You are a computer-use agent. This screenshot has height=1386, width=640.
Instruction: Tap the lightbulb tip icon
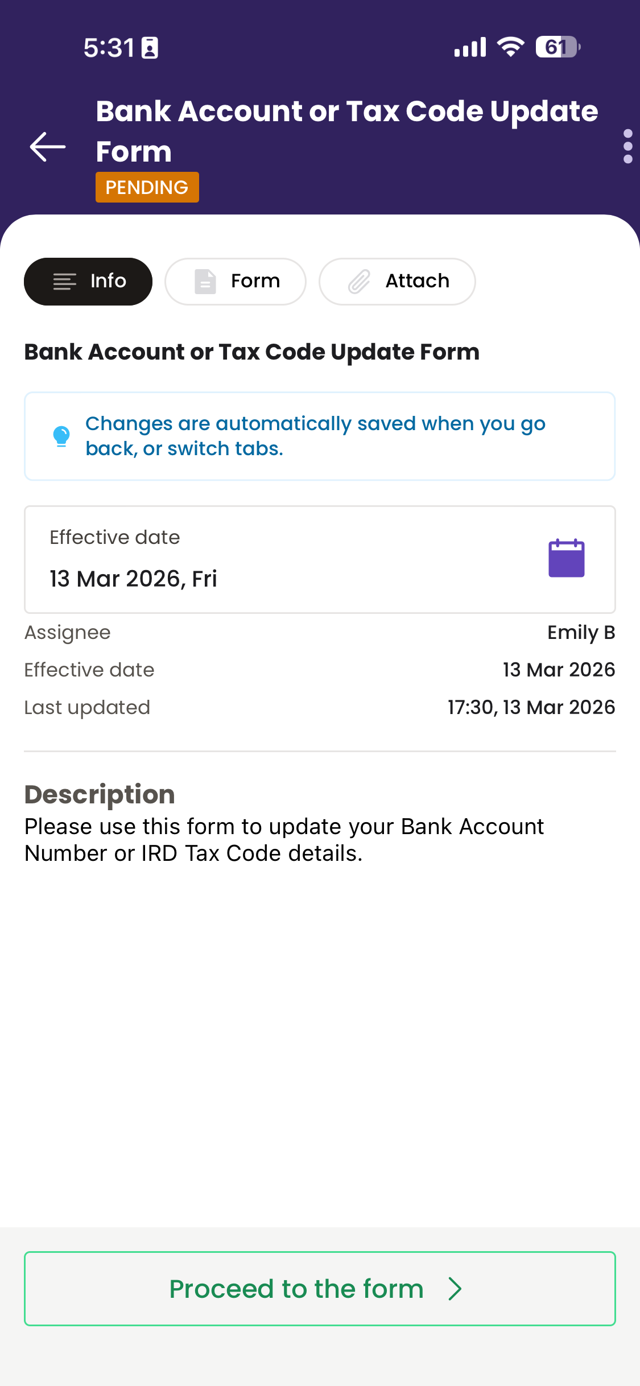coord(61,437)
